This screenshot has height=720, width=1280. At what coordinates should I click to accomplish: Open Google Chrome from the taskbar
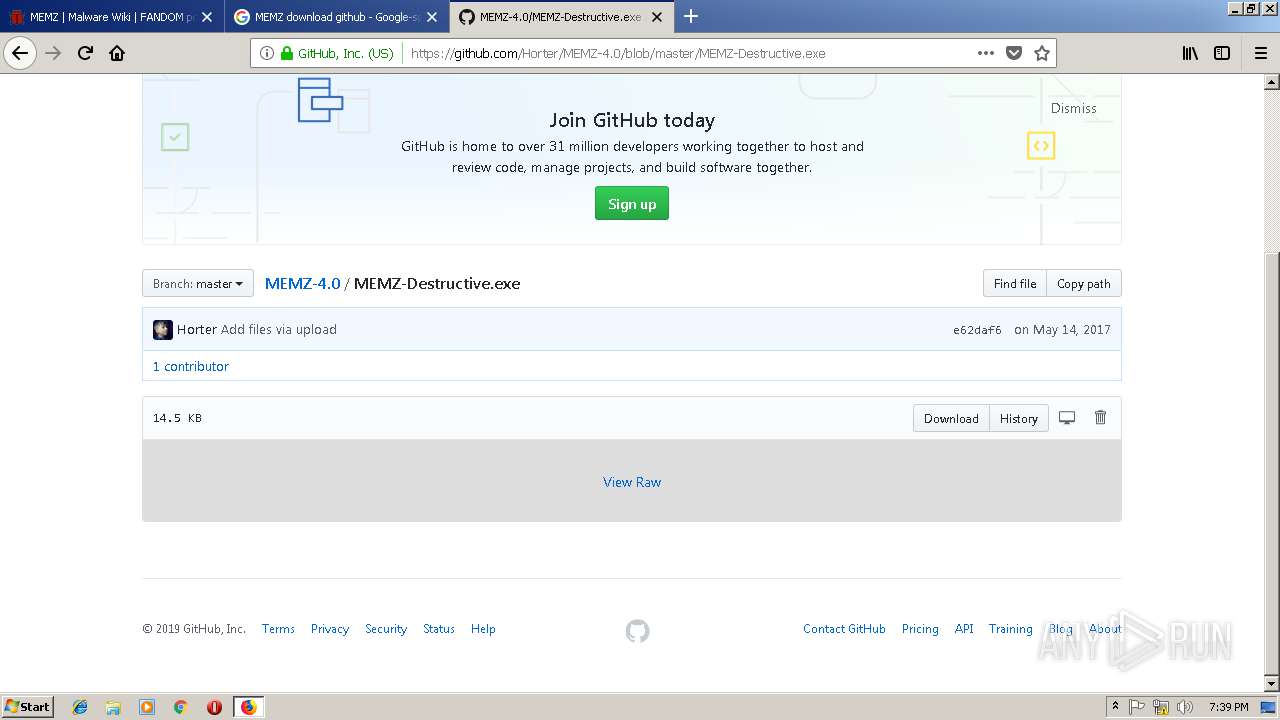point(181,707)
